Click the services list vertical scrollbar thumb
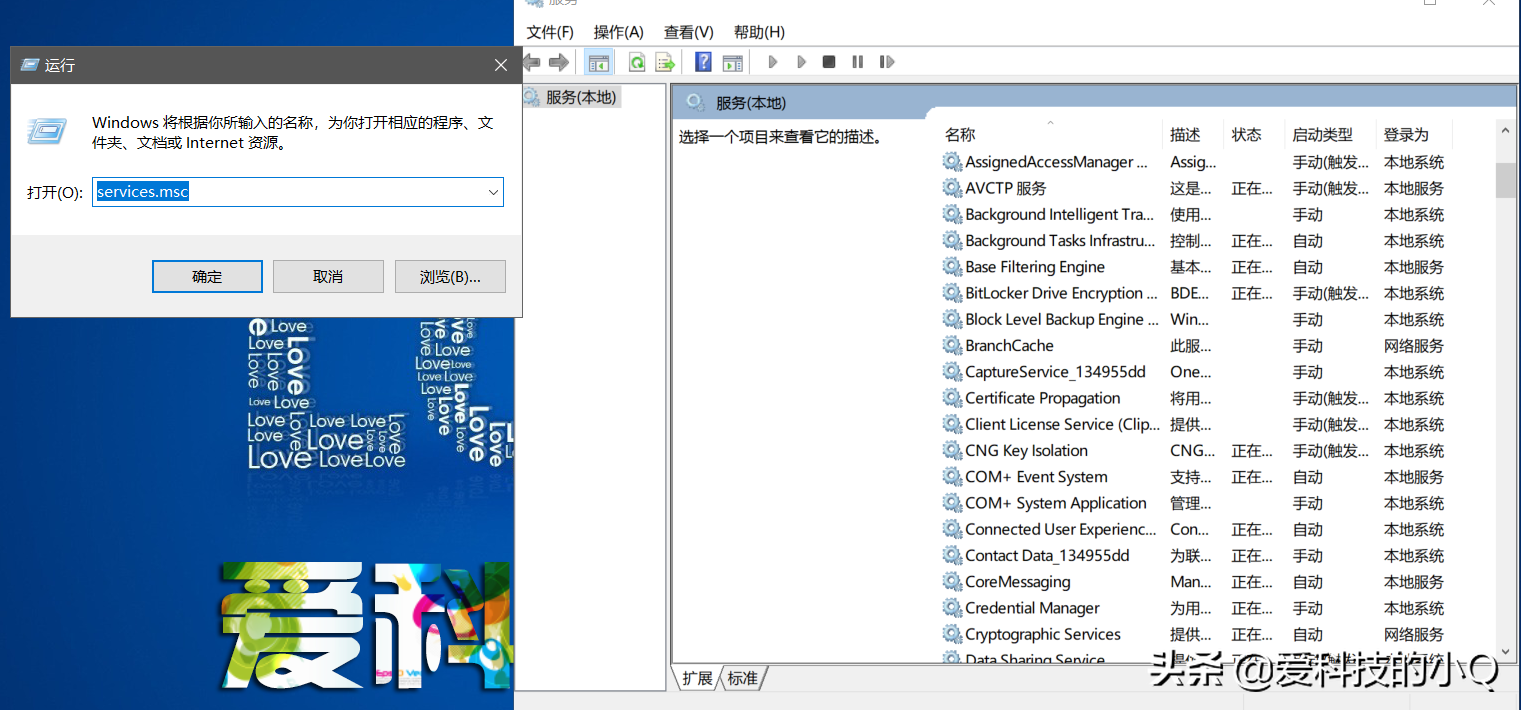 [1506, 180]
